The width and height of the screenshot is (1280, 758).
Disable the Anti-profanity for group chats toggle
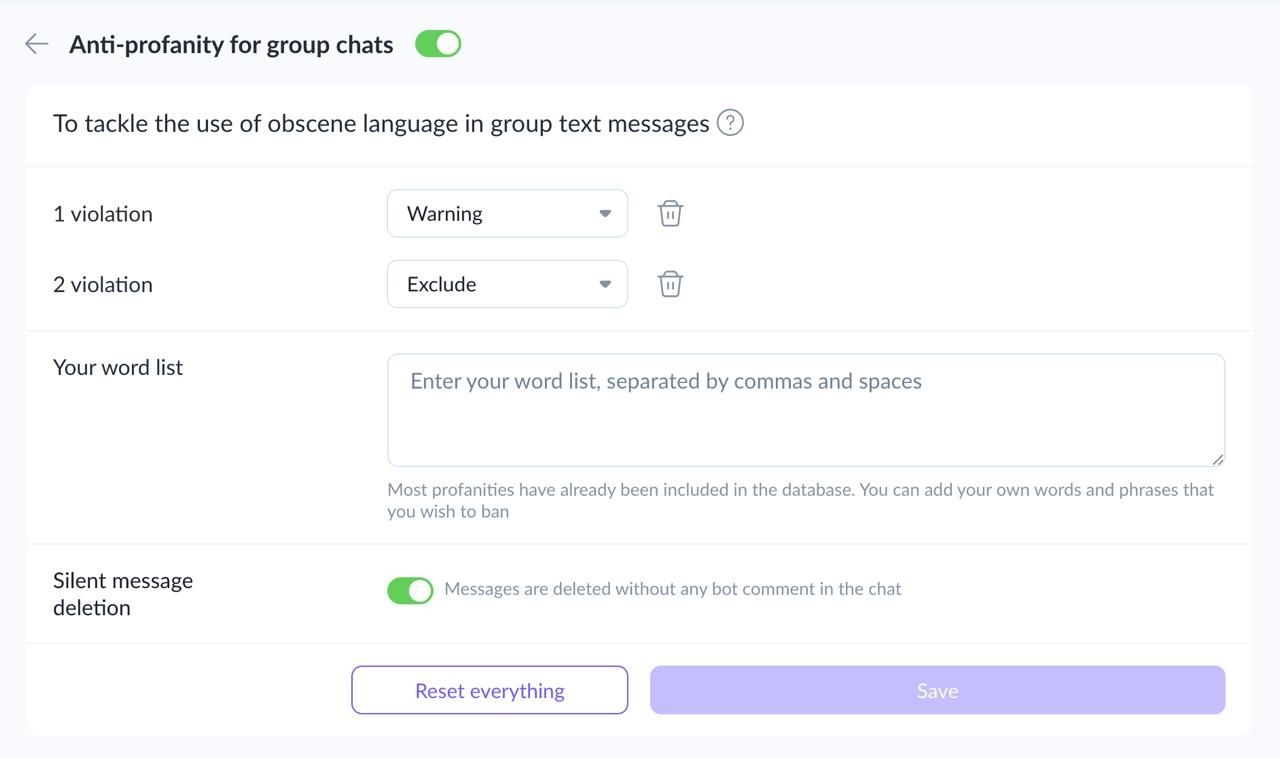tap(438, 44)
